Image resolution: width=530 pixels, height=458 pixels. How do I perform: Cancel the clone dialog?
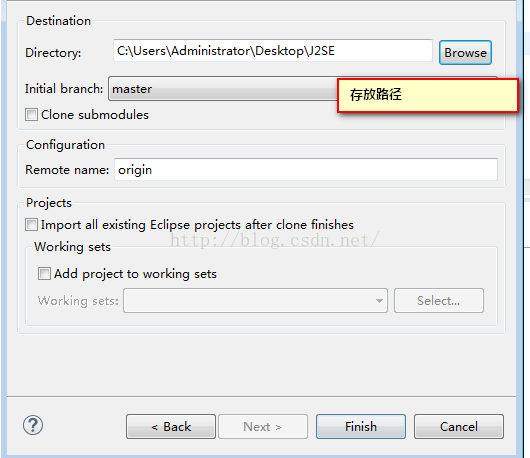click(x=459, y=427)
